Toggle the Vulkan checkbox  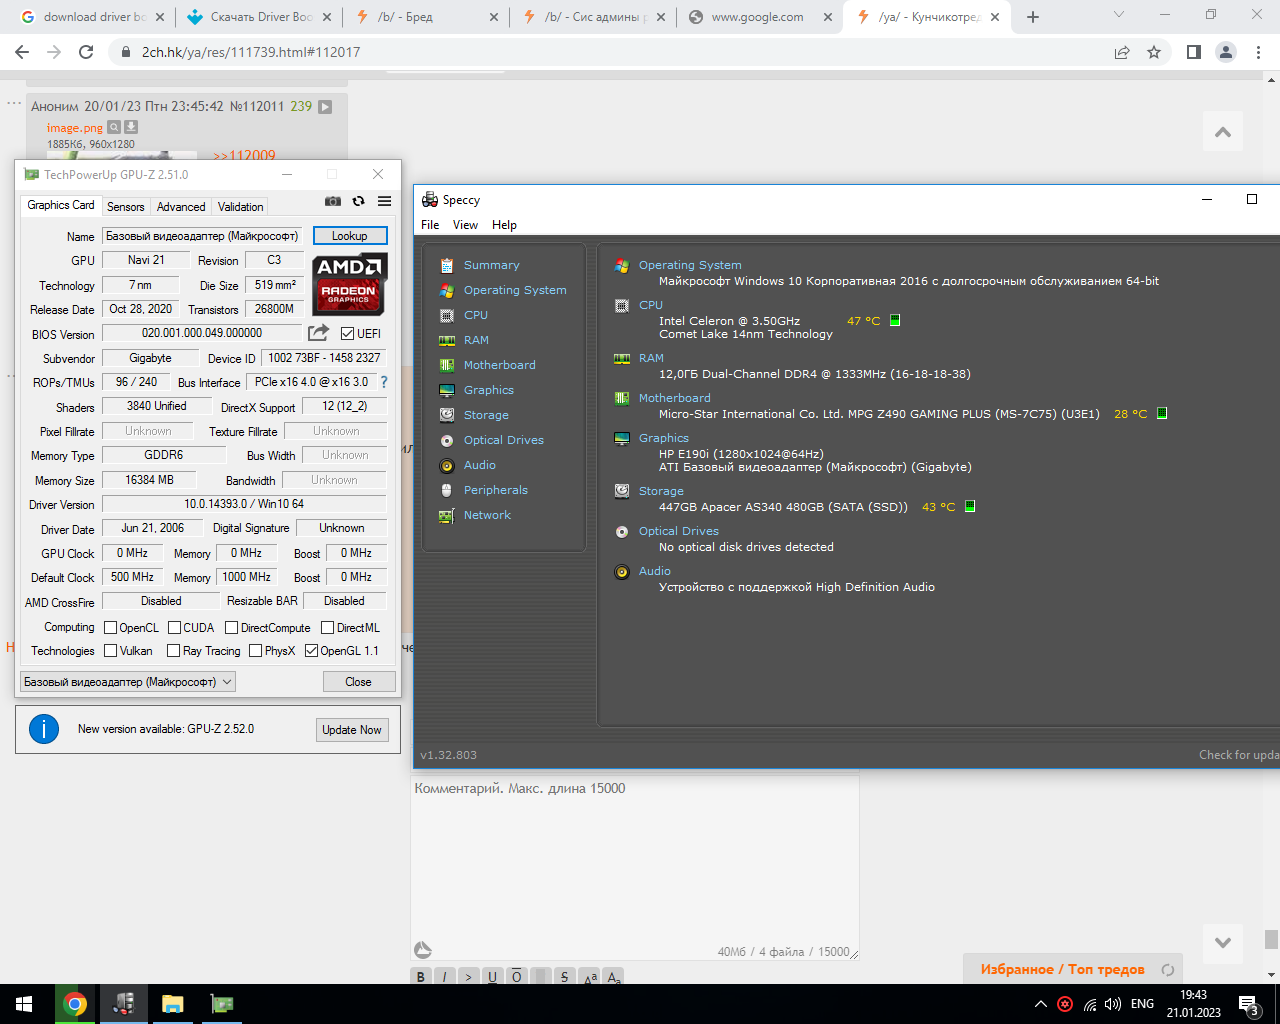[x=111, y=651]
